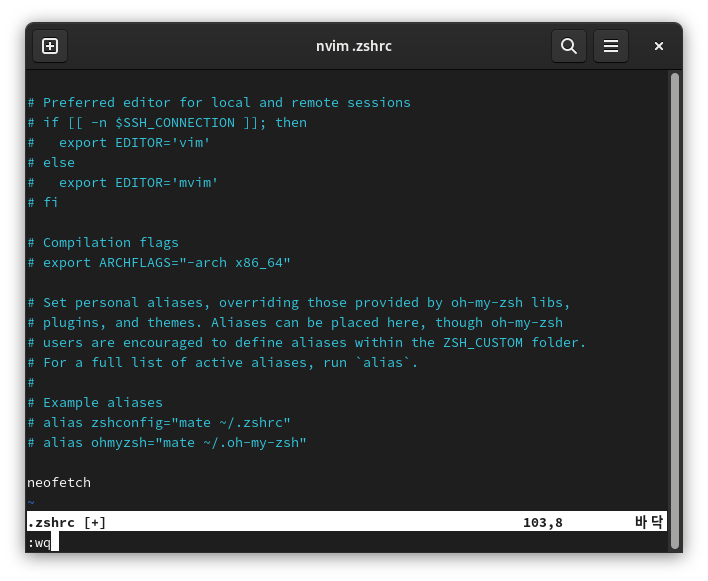Click the line with EDITOR='vim'
The width and height of the screenshot is (708, 581).
tap(119, 142)
